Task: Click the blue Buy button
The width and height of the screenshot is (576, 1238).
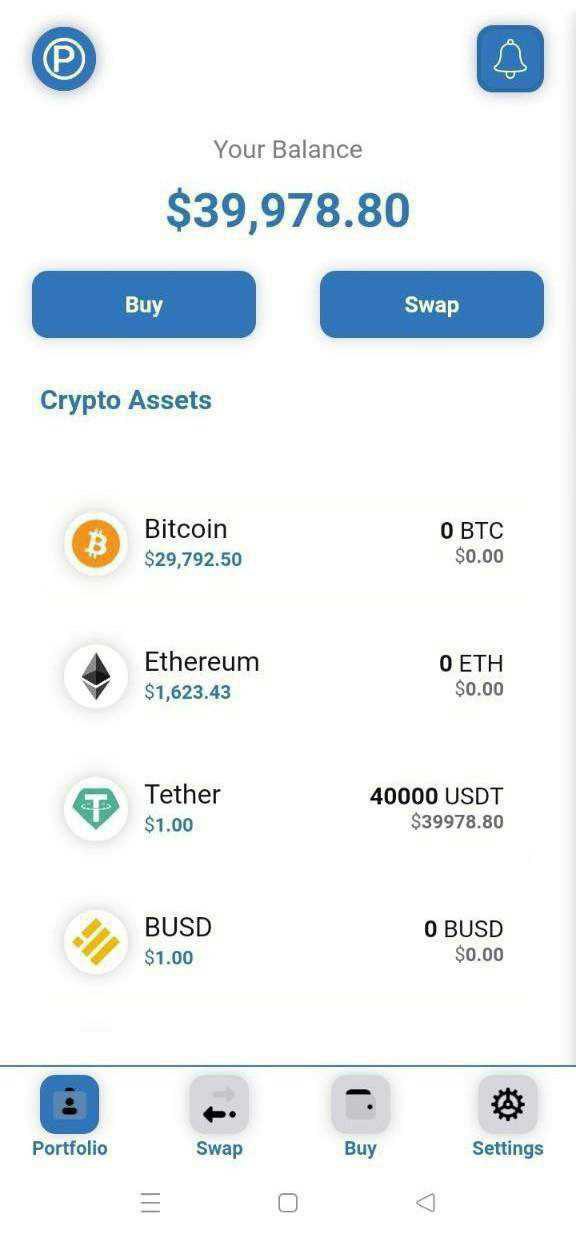Action: tap(144, 304)
